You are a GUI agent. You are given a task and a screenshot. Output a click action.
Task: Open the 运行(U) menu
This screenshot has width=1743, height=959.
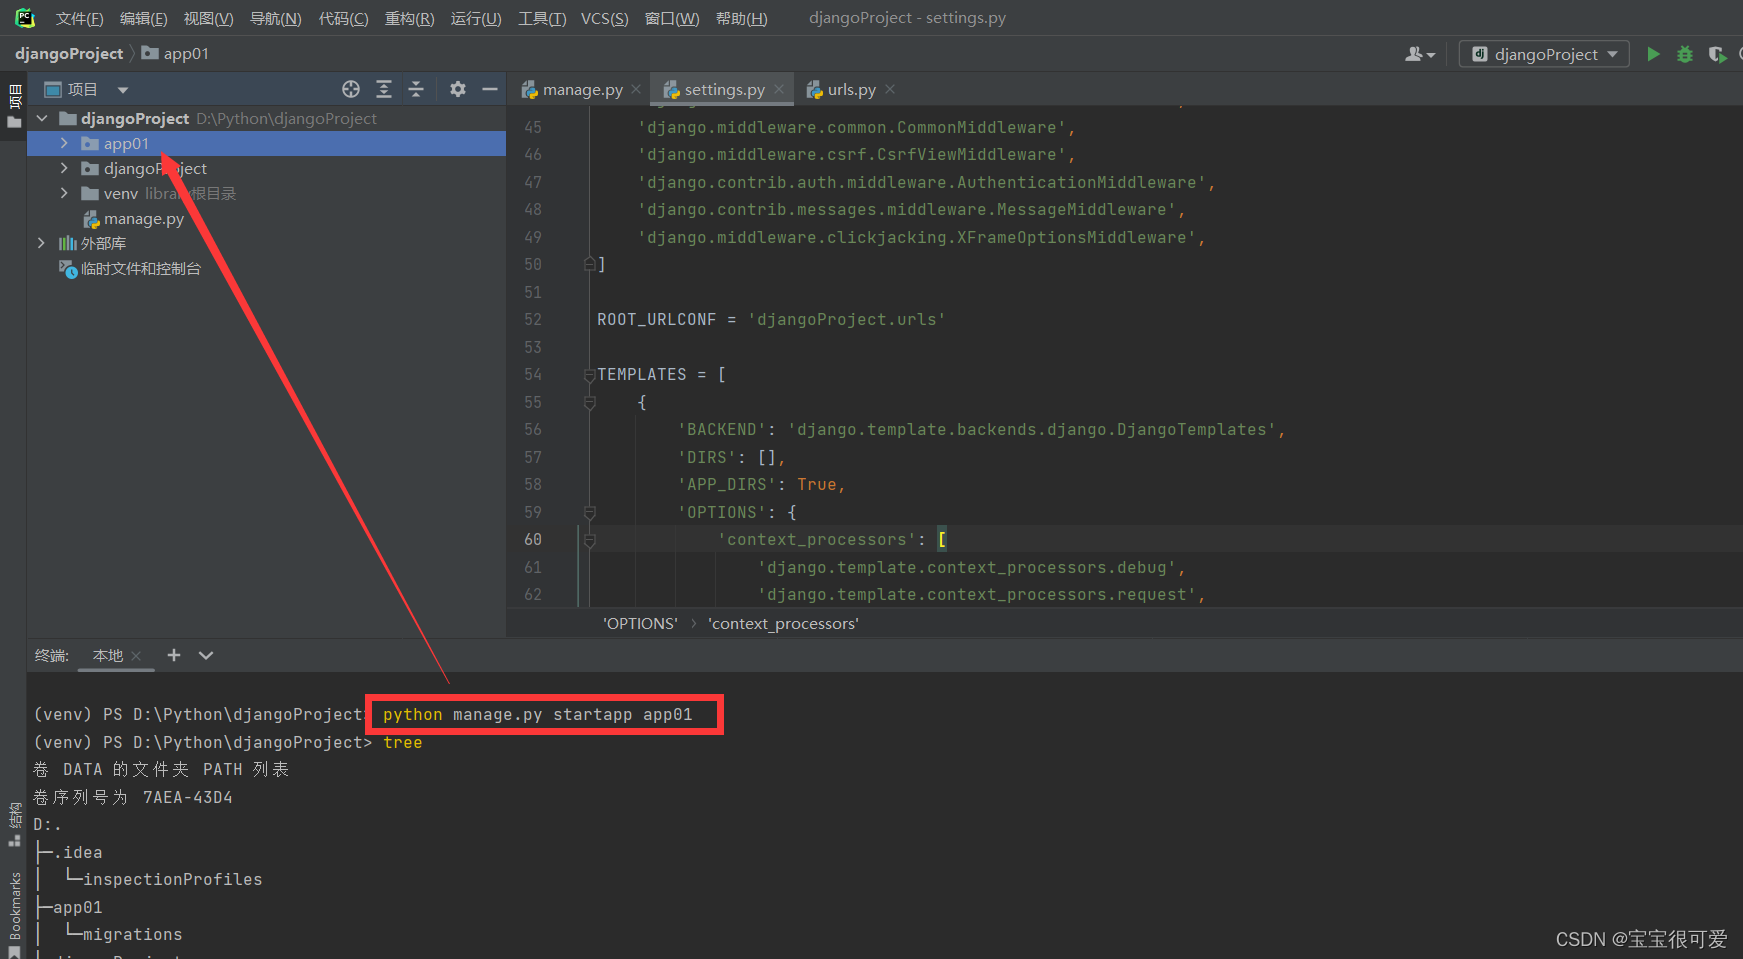476,19
